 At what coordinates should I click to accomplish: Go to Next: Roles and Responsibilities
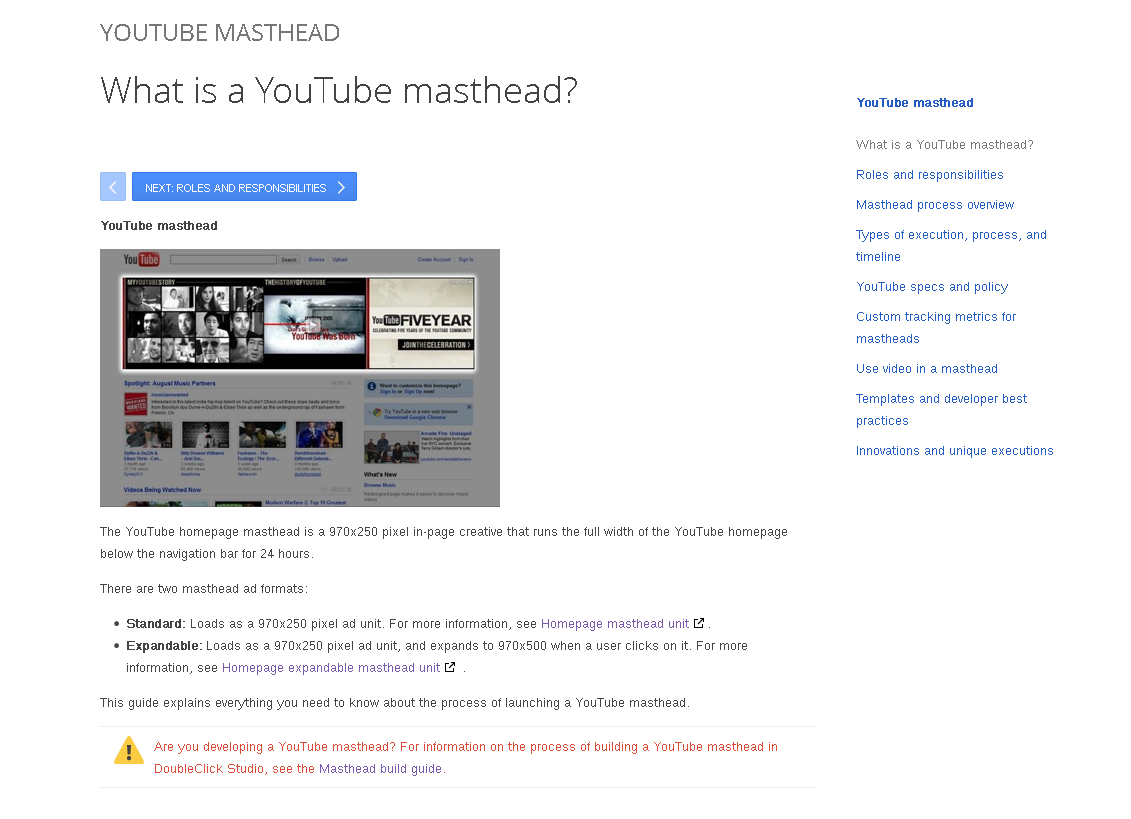(245, 187)
